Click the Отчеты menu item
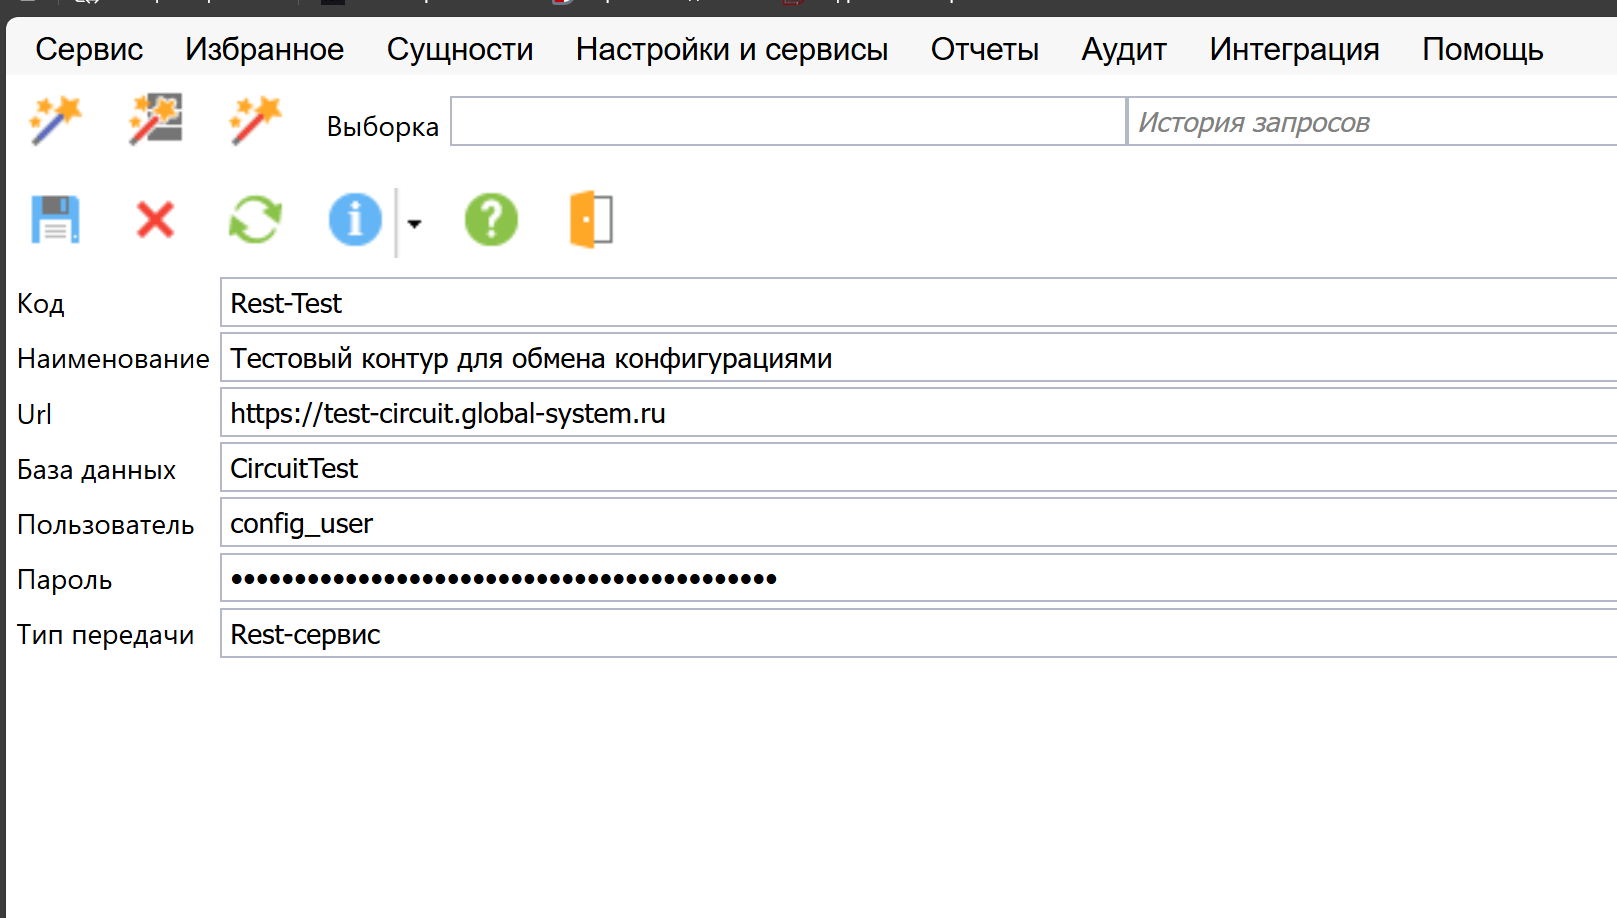Image resolution: width=1617 pixels, height=918 pixels. coord(984,49)
